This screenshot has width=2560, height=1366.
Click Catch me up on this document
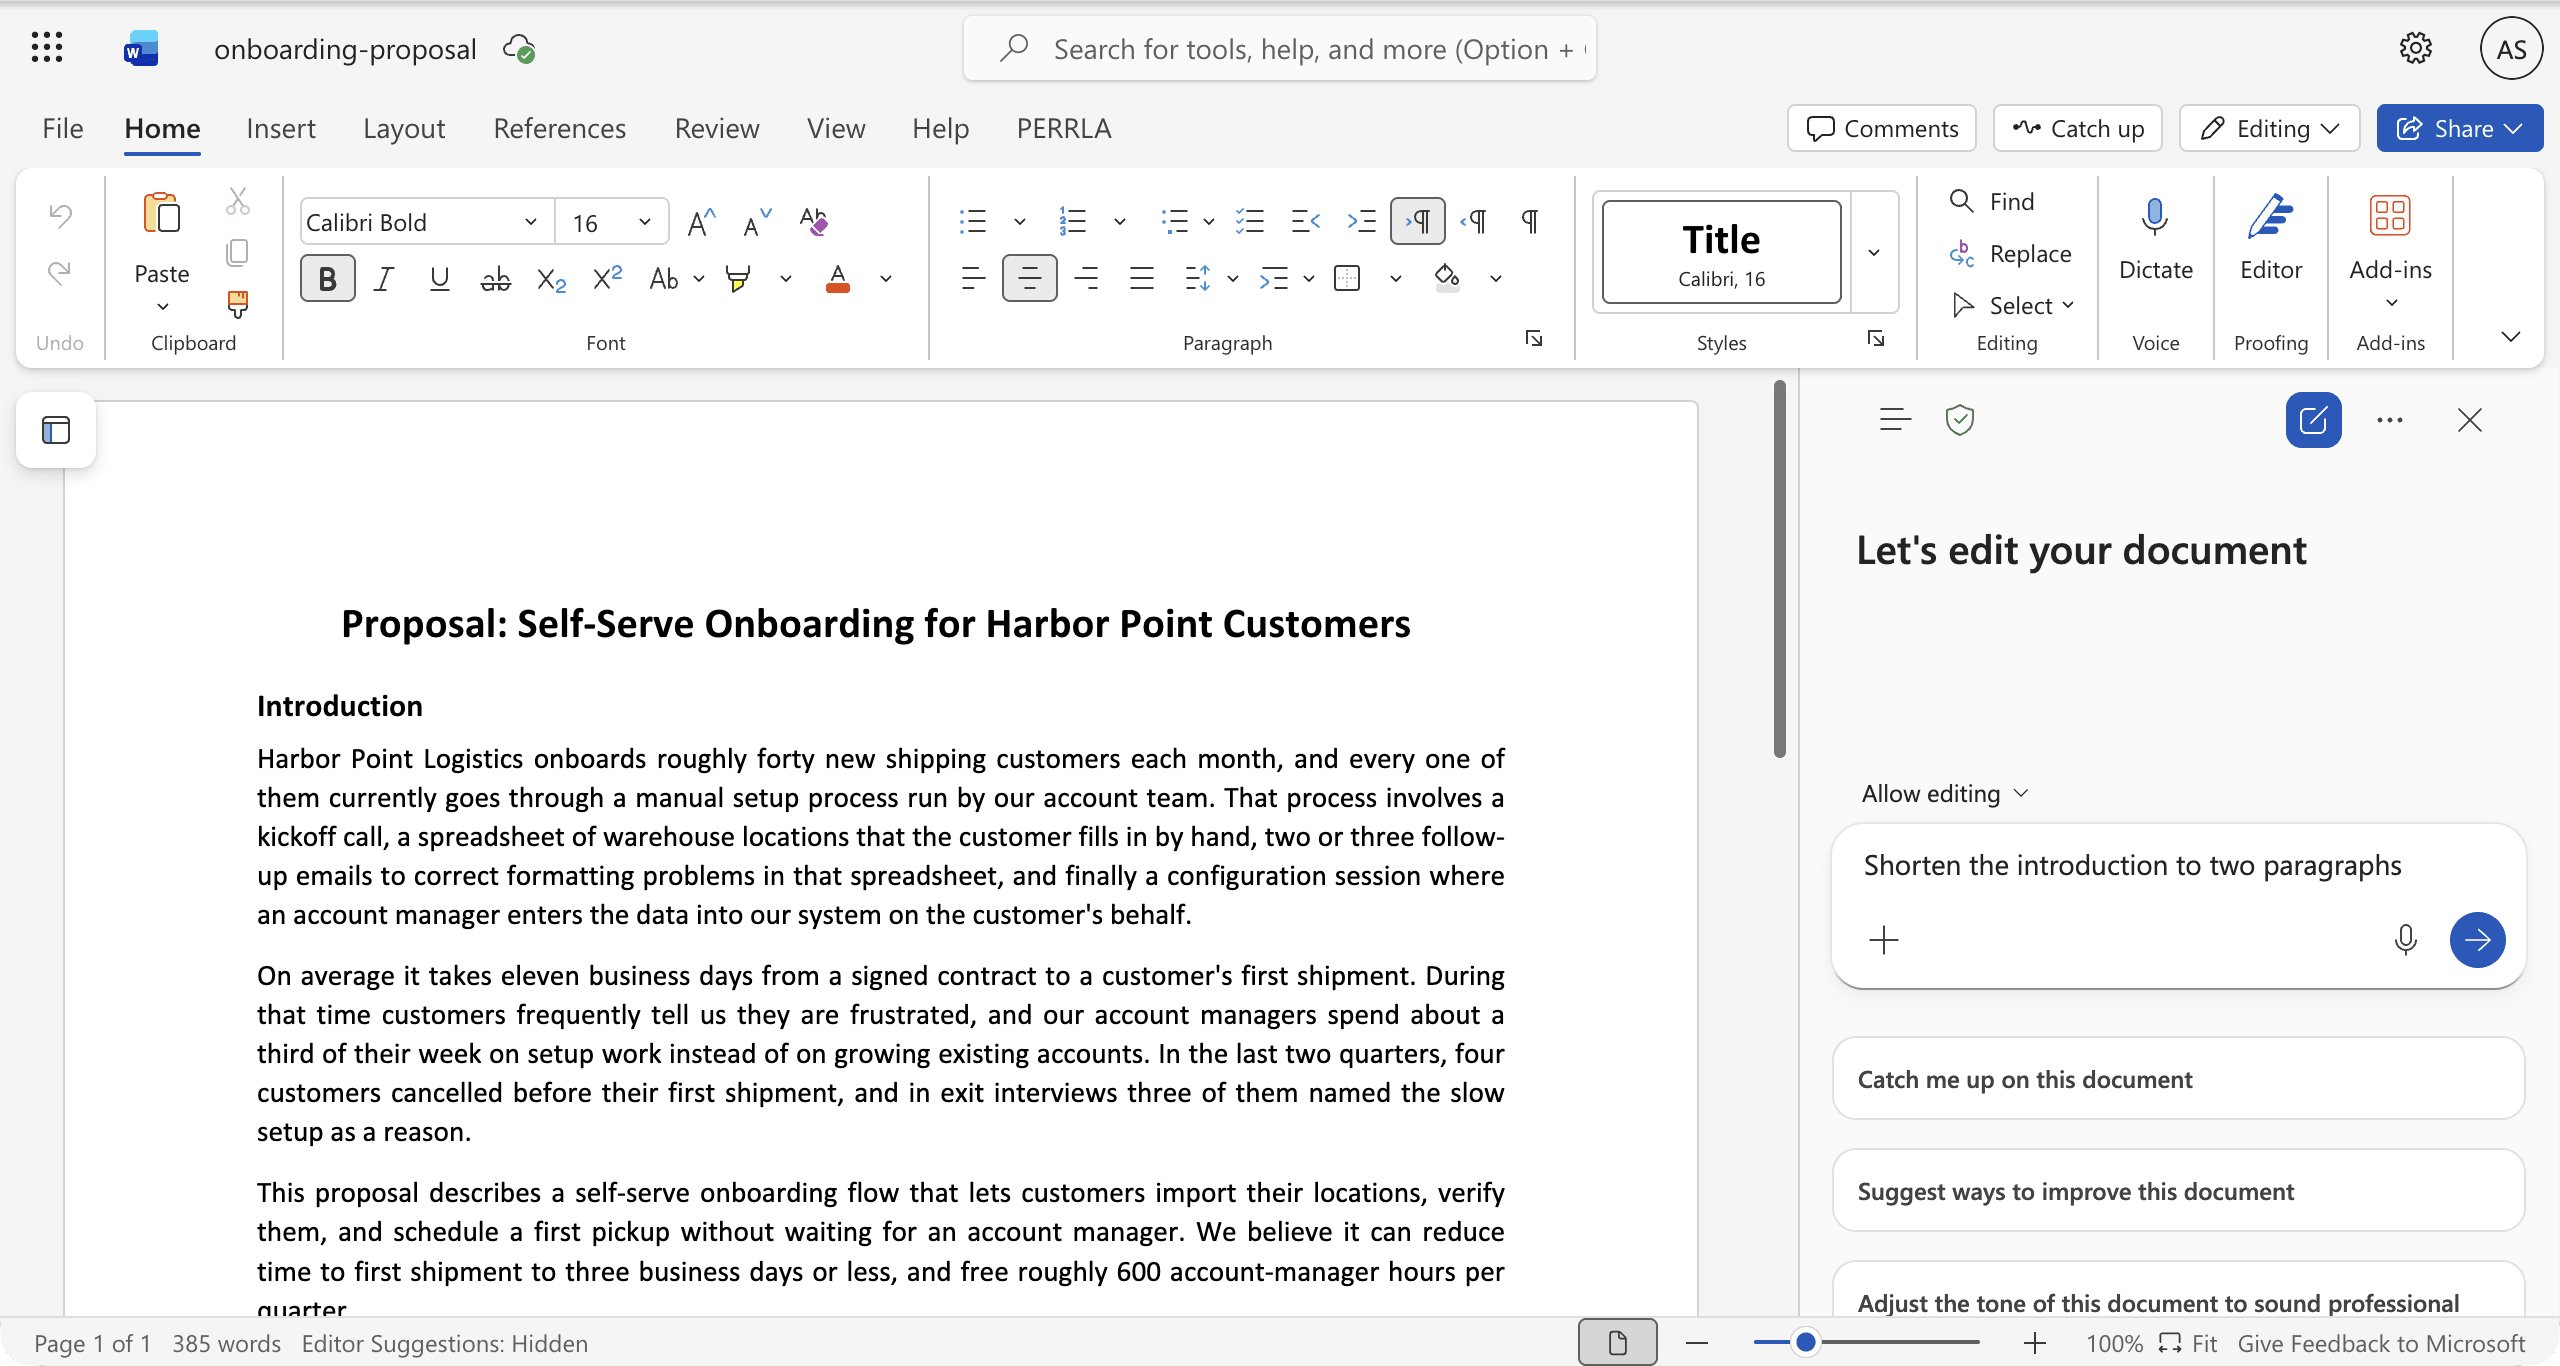(x=2179, y=1079)
